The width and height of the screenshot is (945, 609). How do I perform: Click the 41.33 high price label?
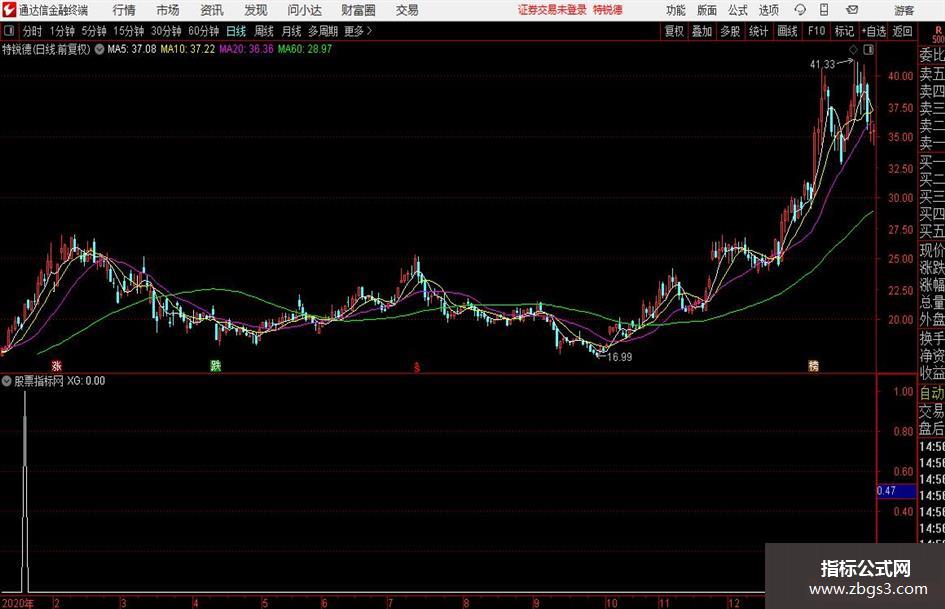coord(822,65)
